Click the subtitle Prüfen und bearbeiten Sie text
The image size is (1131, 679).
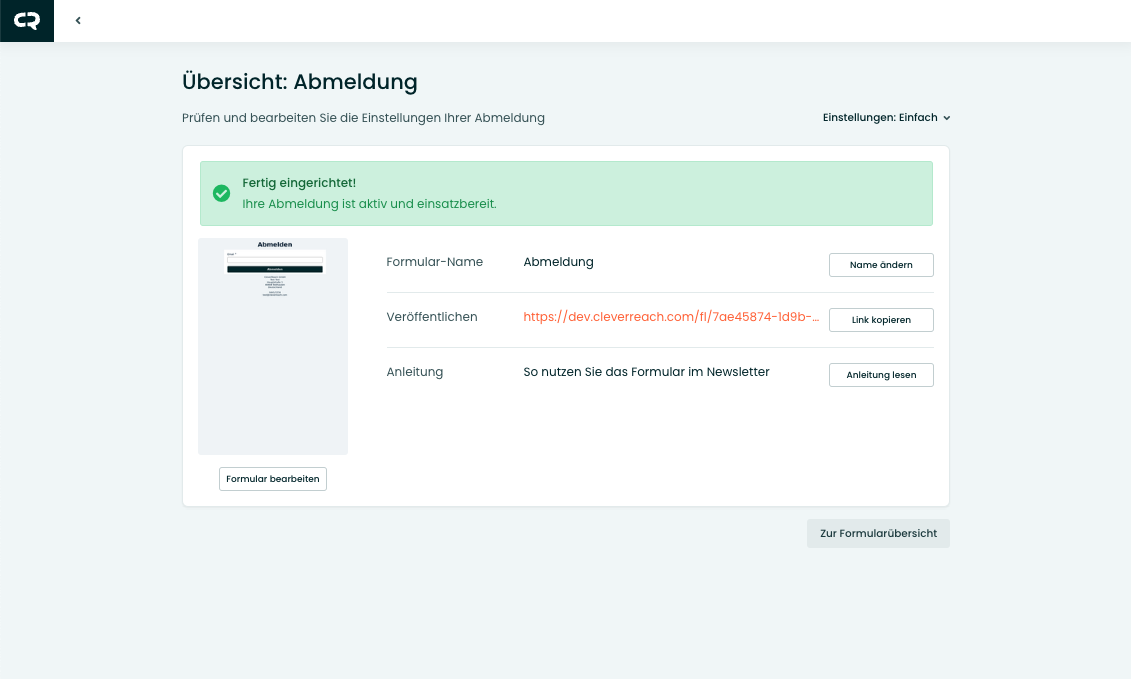(x=363, y=118)
